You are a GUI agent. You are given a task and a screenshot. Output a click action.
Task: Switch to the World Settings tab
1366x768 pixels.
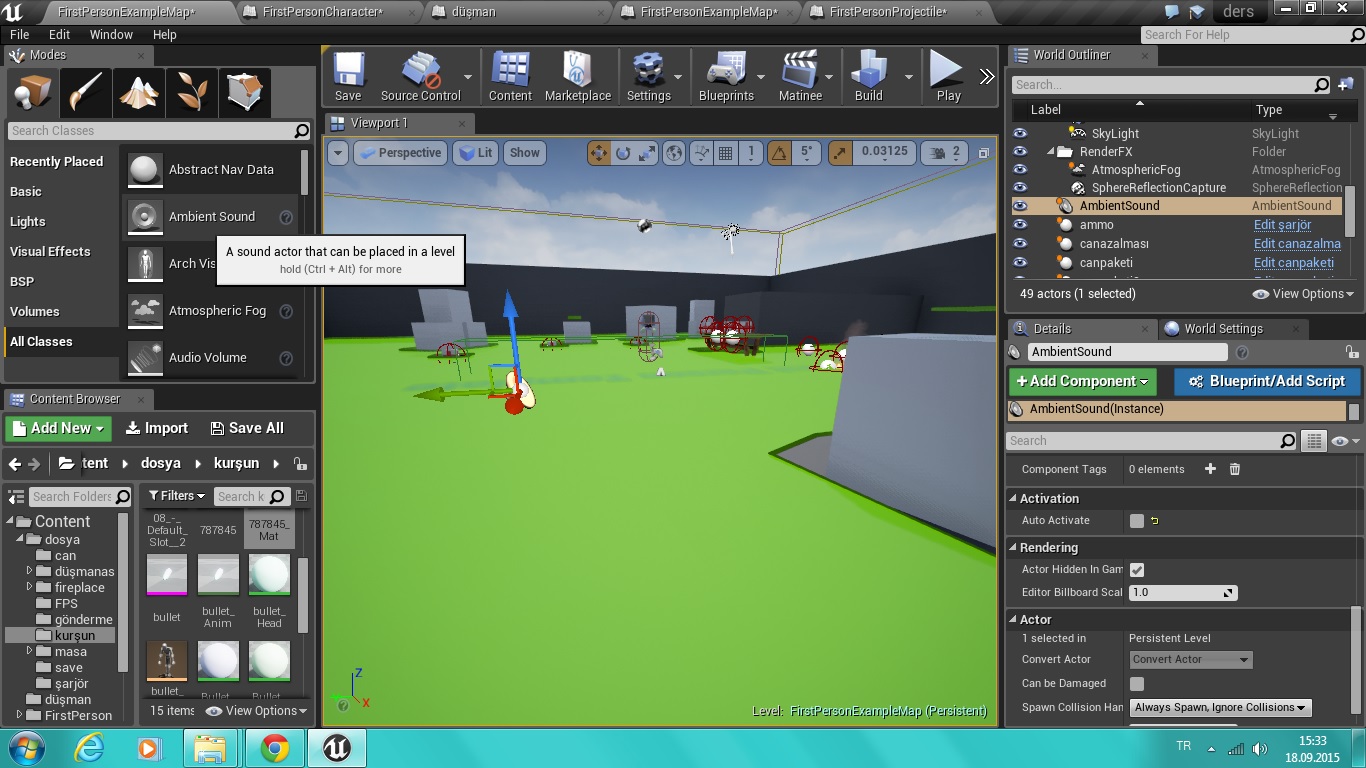click(x=1222, y=329)
